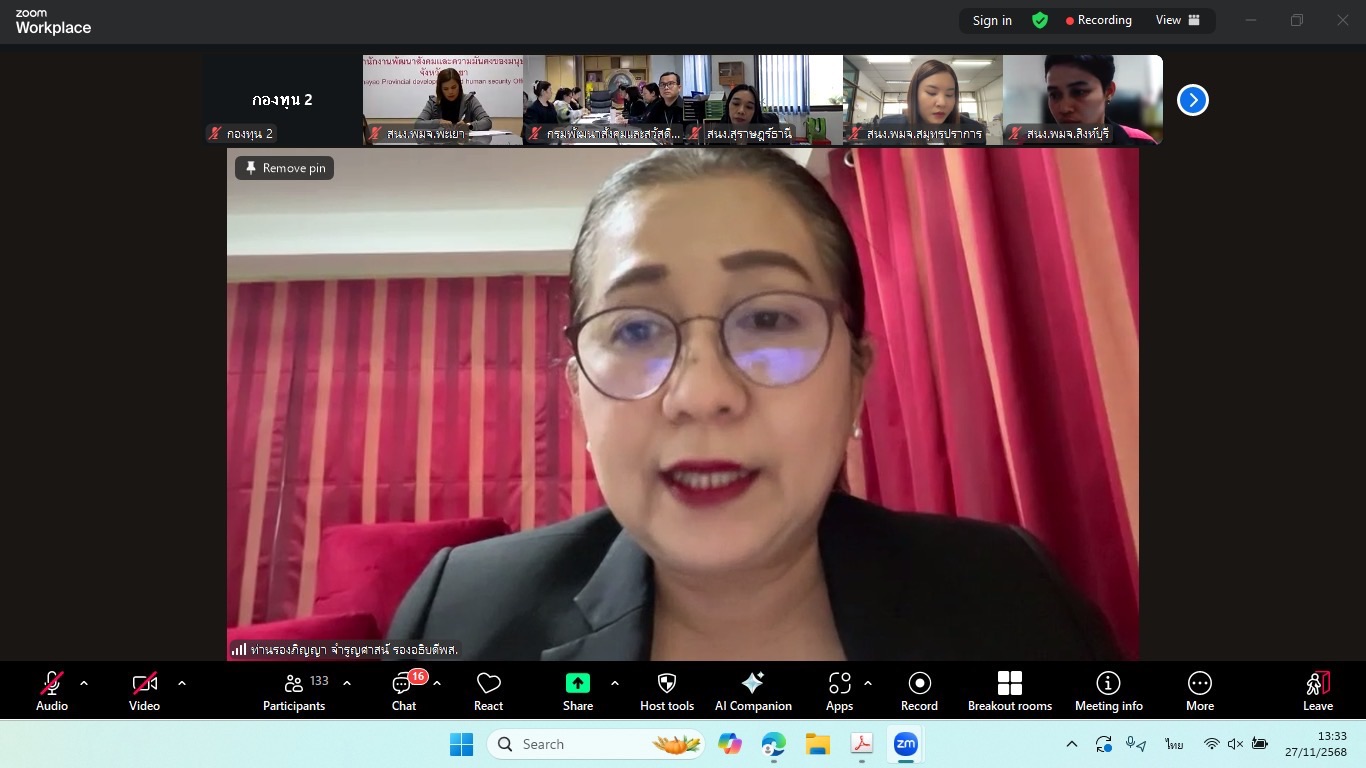
Task: Share your screen
Action: tap(577, 691)
